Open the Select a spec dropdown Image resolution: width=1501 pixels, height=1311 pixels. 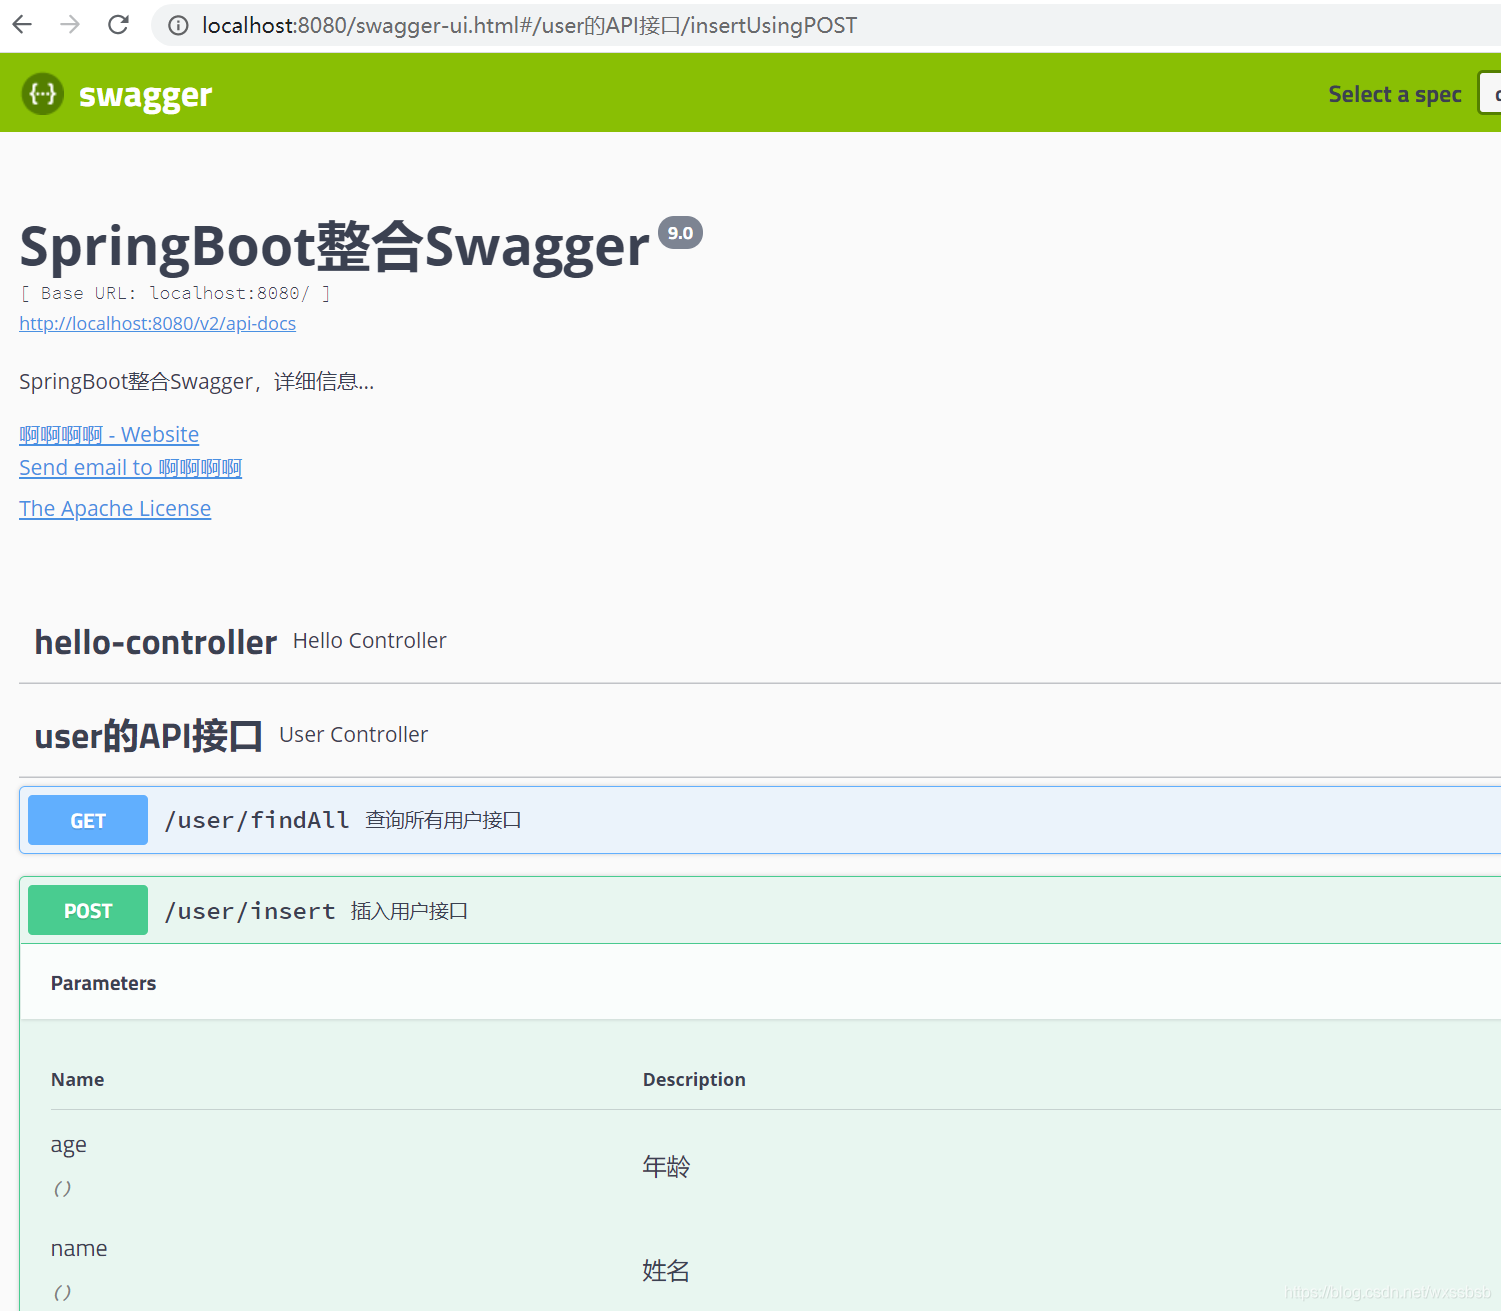(x=1489, y=93)
